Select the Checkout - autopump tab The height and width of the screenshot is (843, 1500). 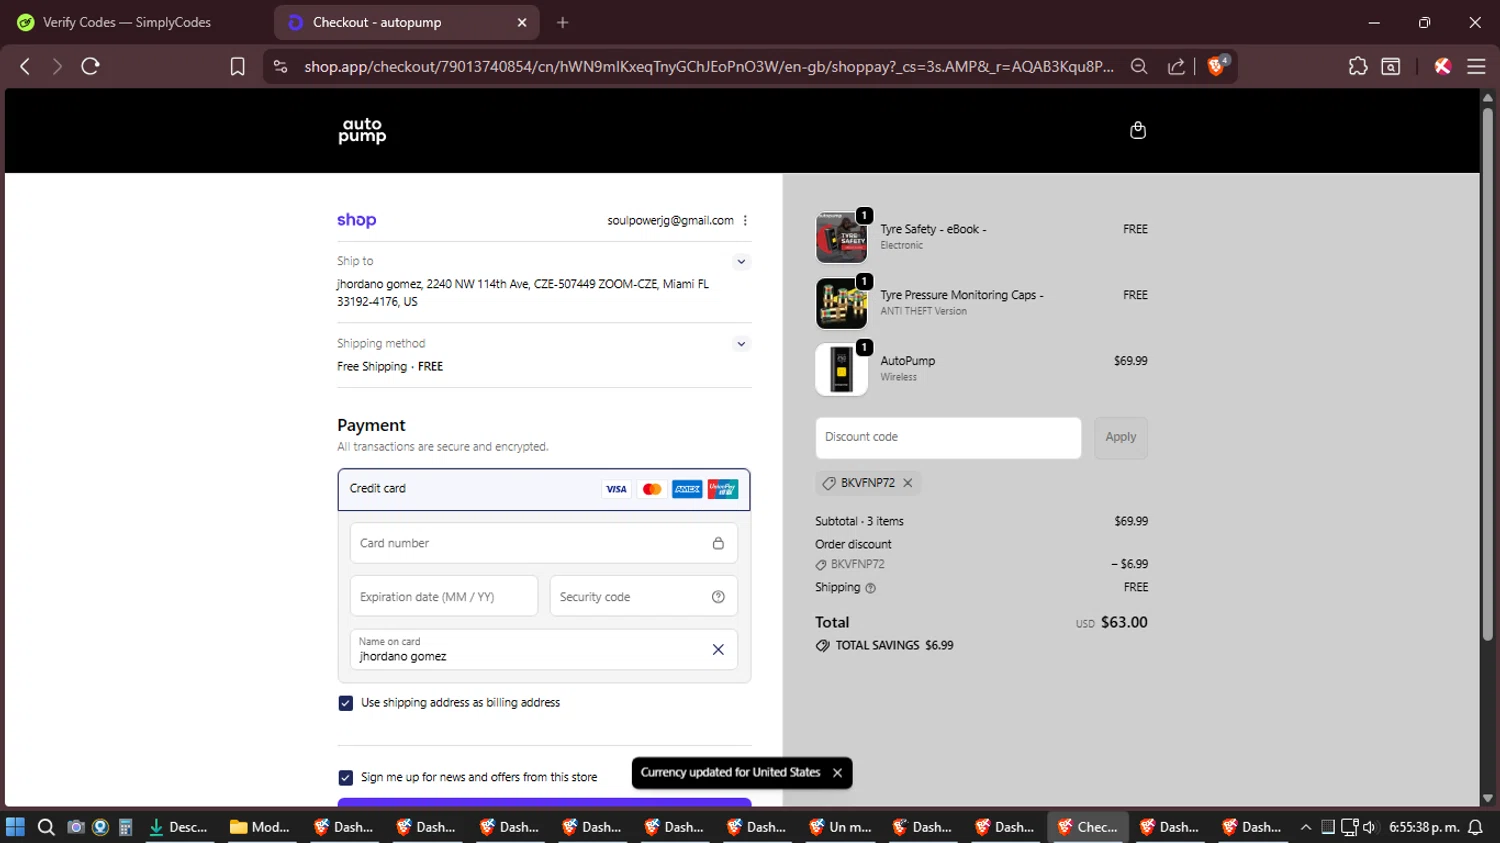407,22
